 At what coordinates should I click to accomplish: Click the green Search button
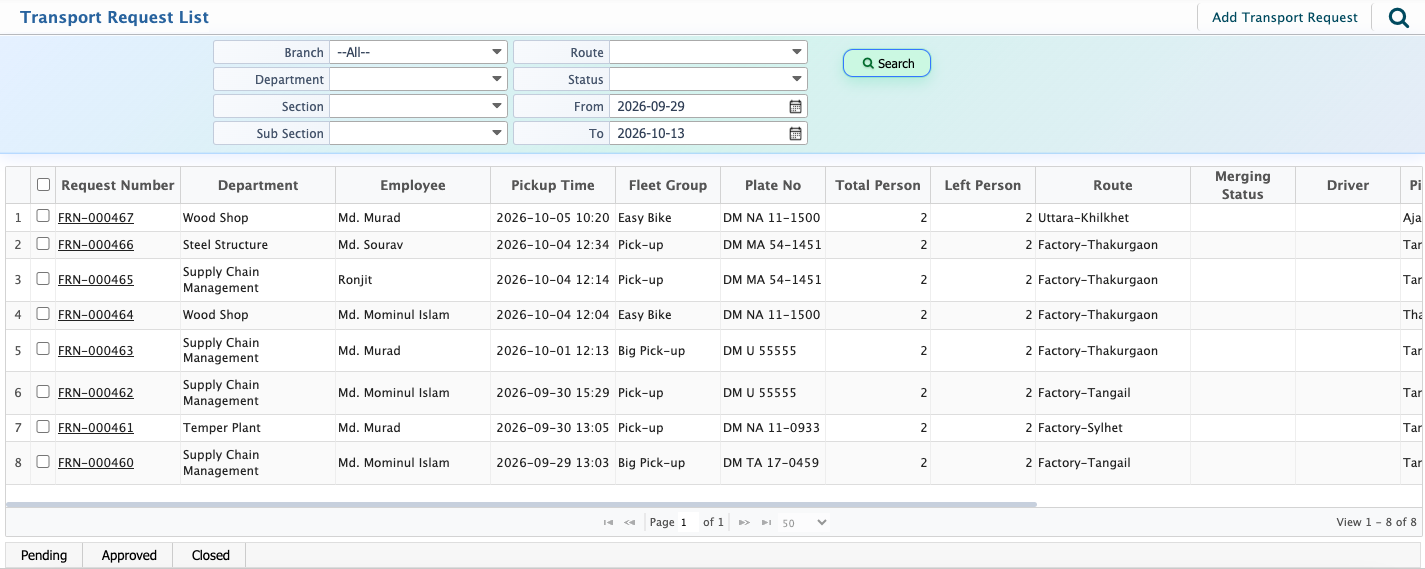(887, 63)
